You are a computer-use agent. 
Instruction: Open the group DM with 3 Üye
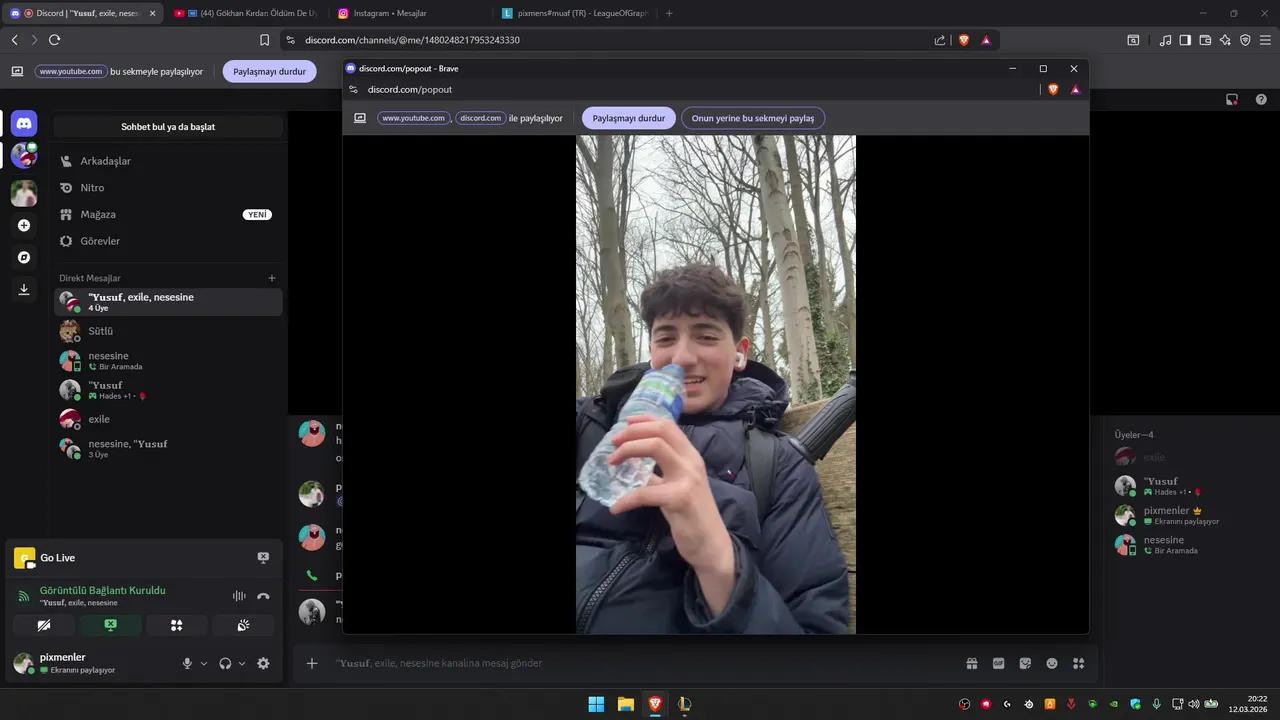(x=168, y=448)
